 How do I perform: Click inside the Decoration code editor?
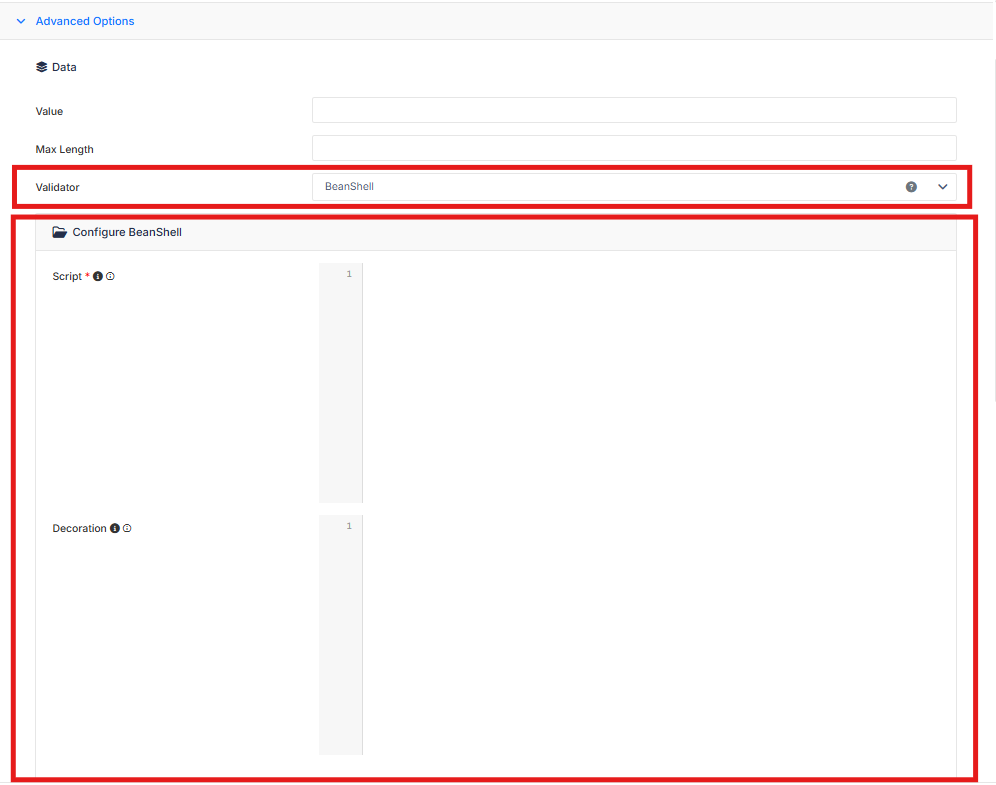coord(659,634)
